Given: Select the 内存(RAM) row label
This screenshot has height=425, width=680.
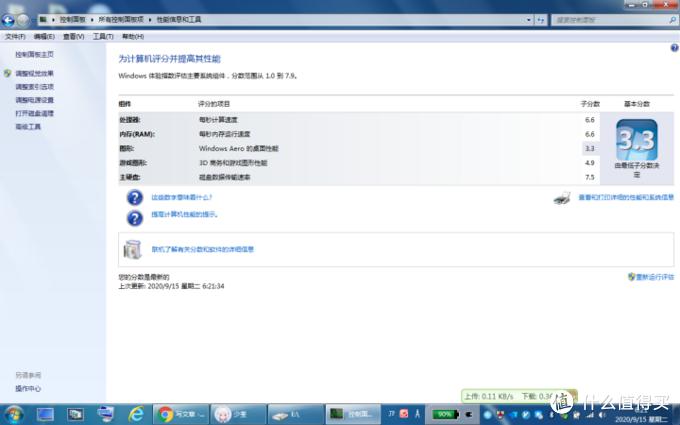Looking at the screenshot, I should pyautogui.click(x=137, y=134).
